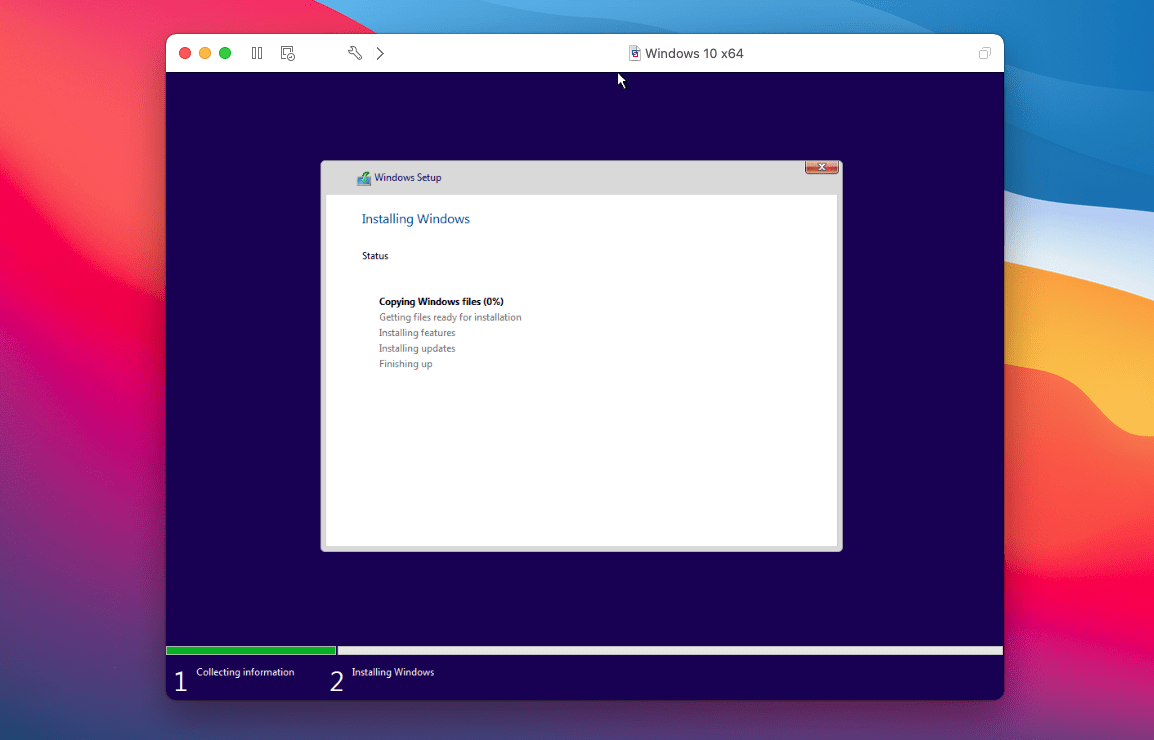
Task: Select 'Copying Windows files (0%)' status line
Action: (442, 301)
